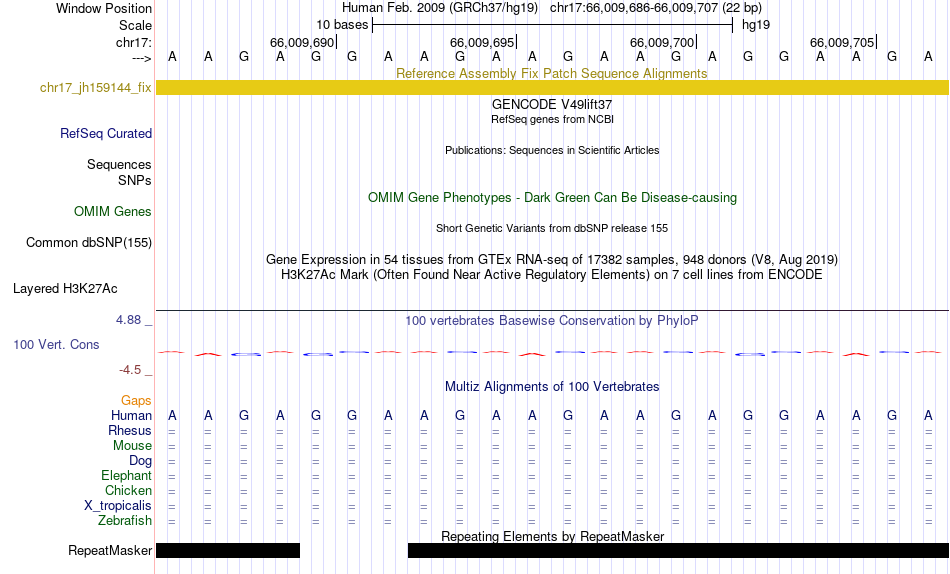Click the Gaps label in Multiz track
Image resolution: width=950 pixels, height=574 pixels.
coord(136,400)
